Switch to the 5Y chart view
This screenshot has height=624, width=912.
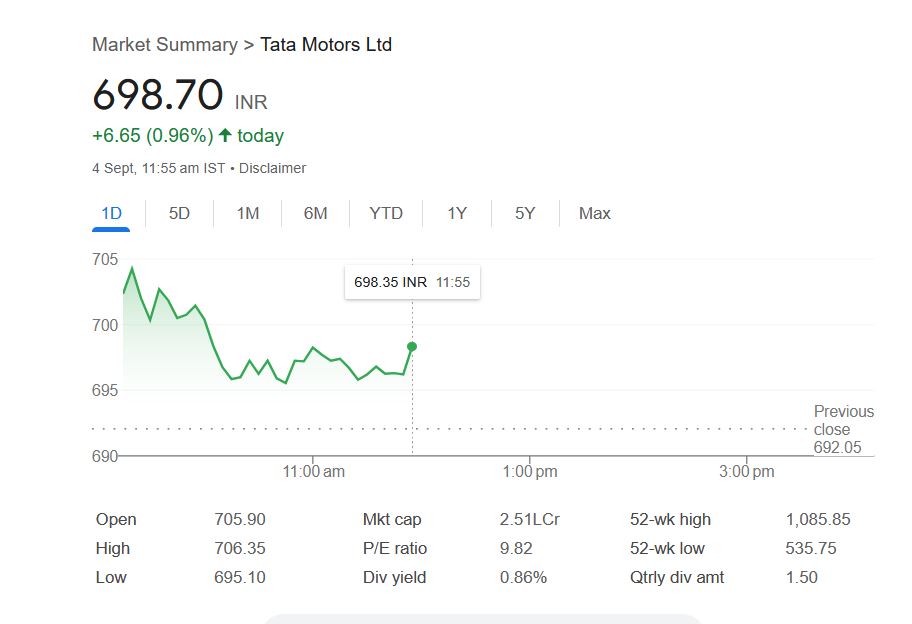(525, 213)
